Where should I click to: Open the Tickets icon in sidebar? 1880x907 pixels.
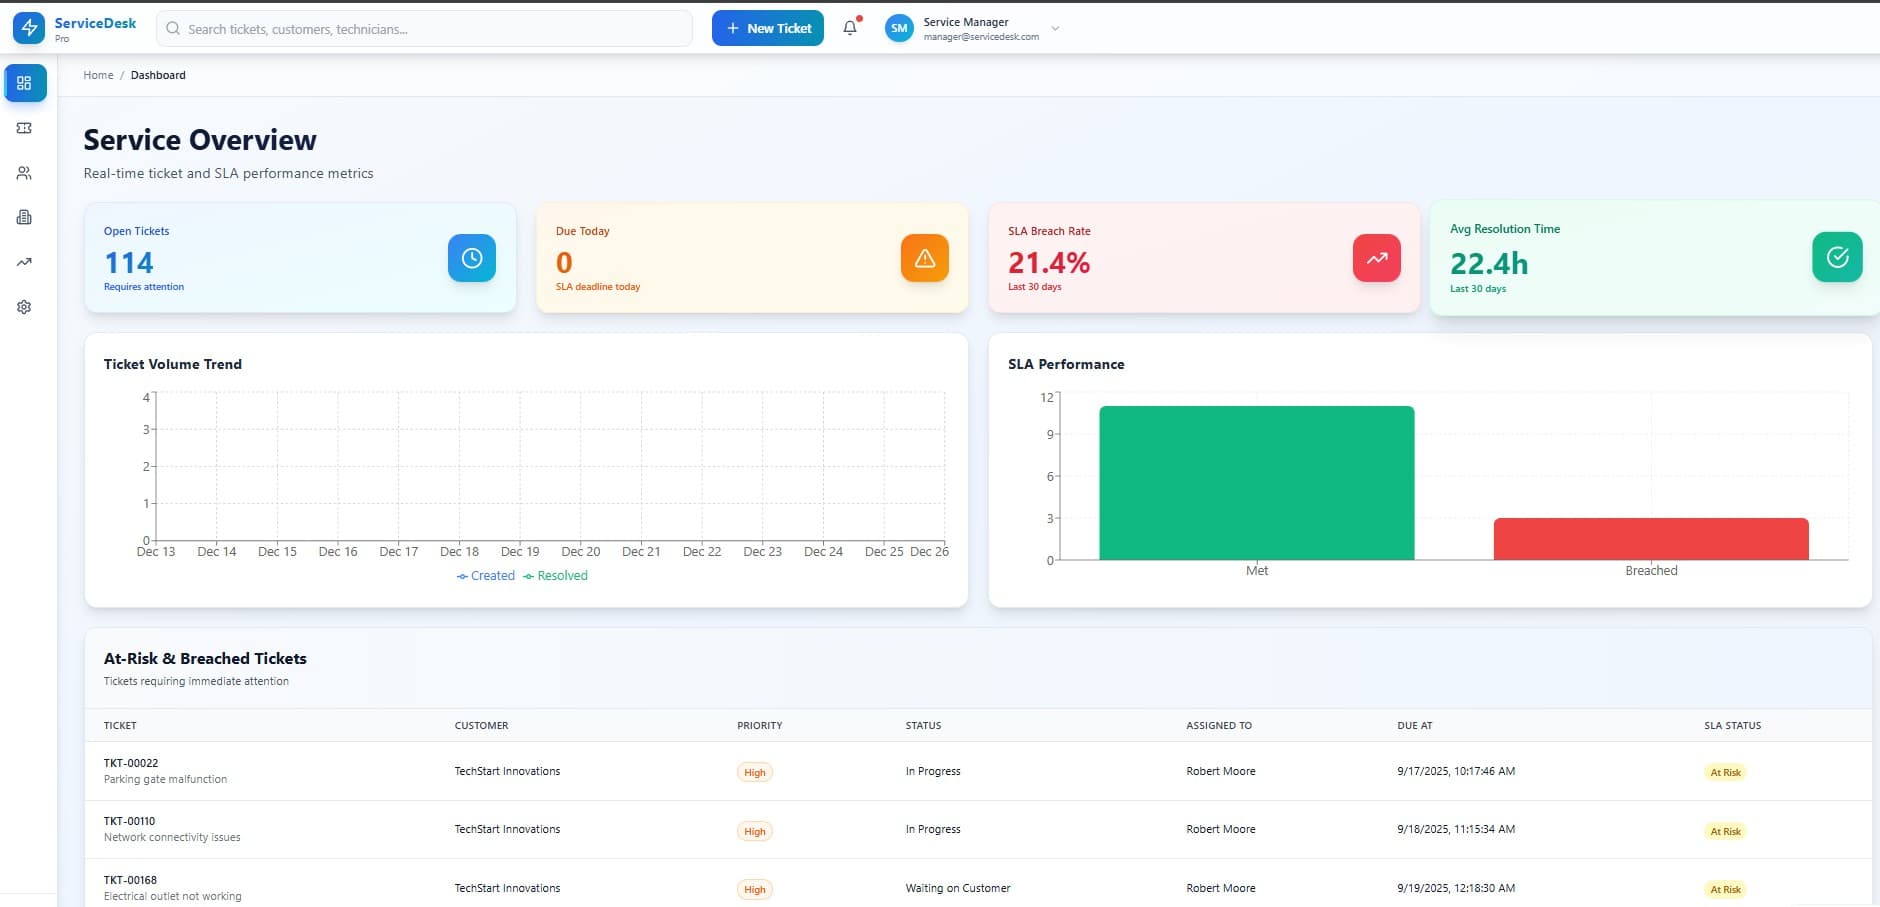25,128
